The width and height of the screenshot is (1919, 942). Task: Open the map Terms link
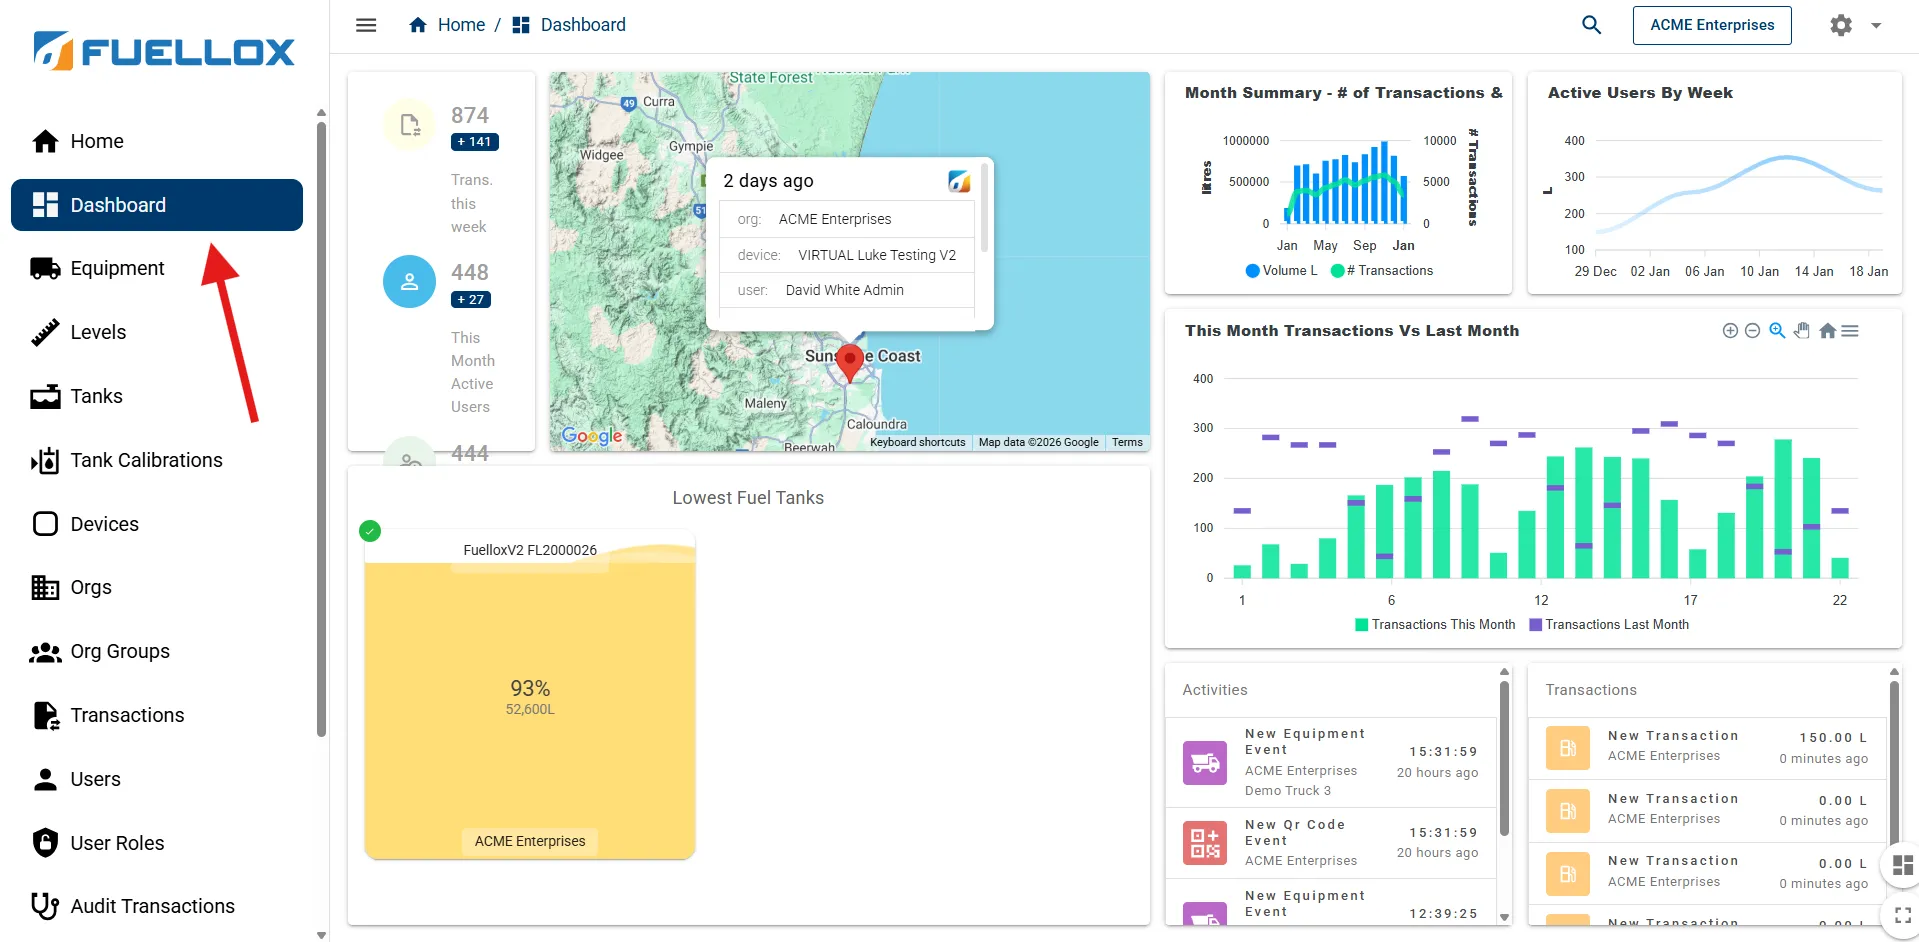coord(1127,442)
